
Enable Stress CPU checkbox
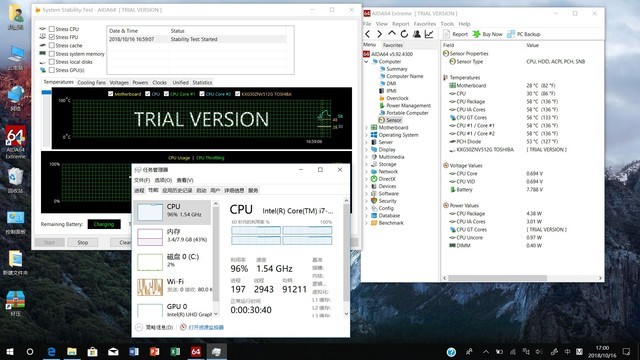[x=52, y=29]
